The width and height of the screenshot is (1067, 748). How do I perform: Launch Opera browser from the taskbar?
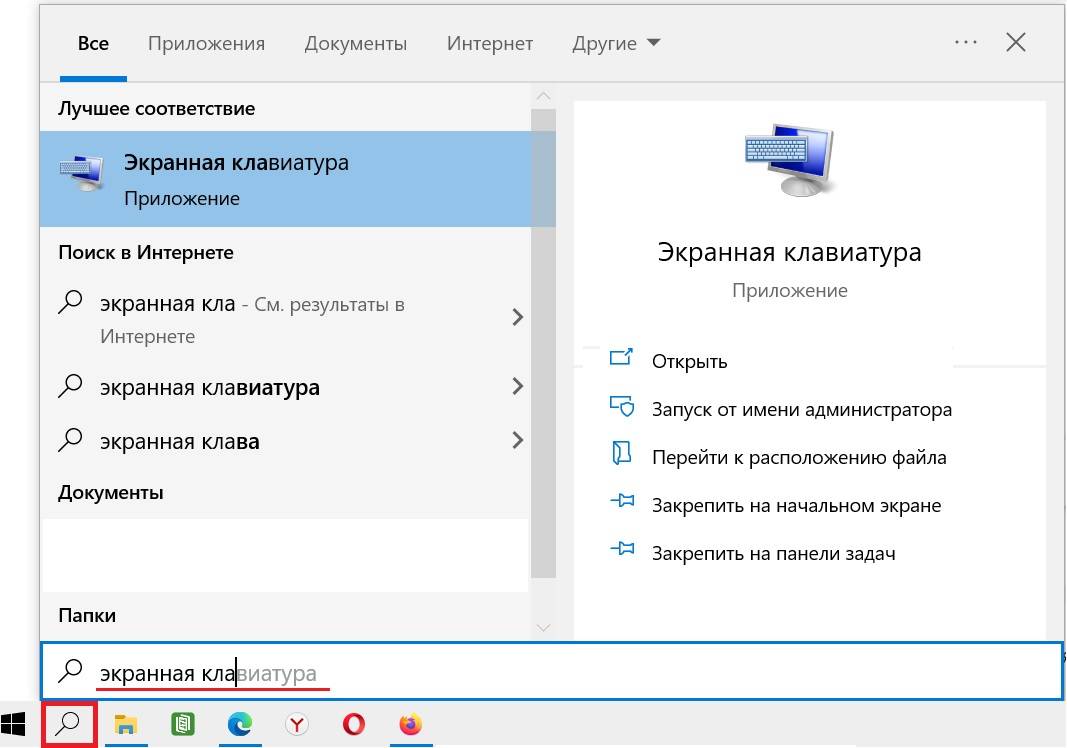pos(353,725)
